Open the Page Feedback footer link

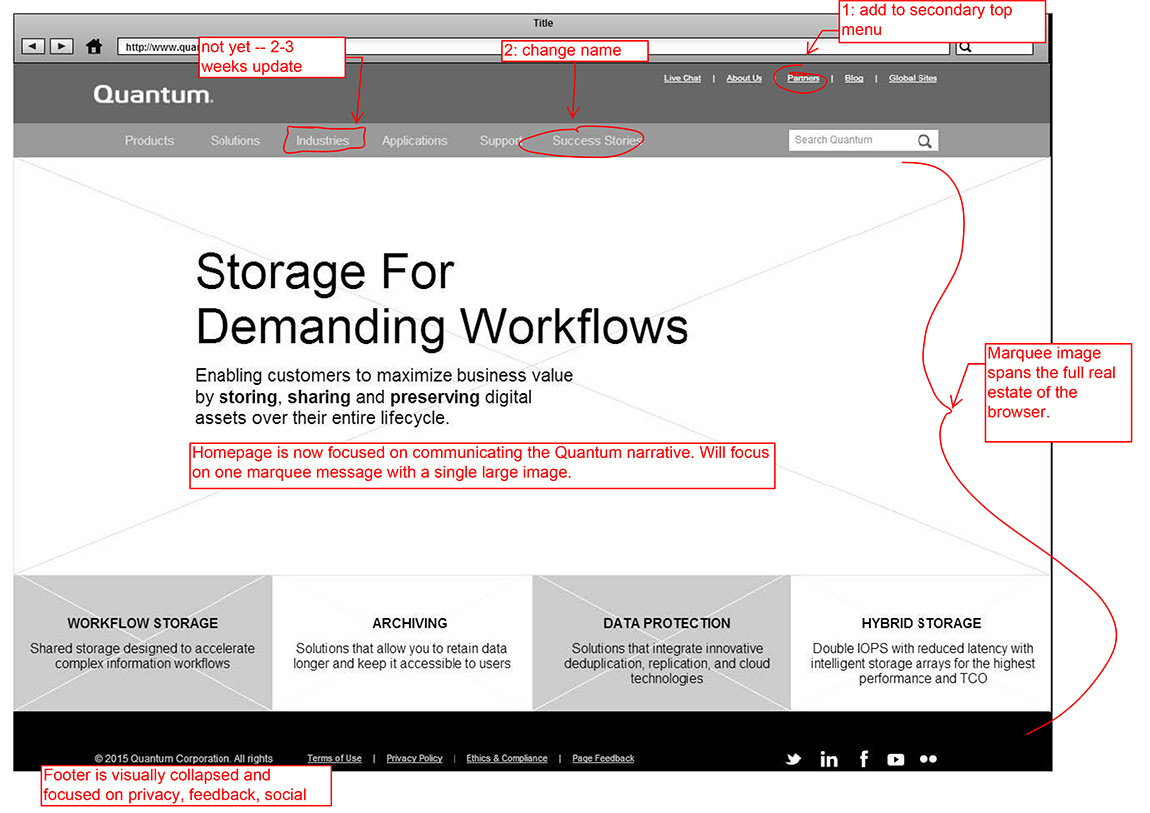click(604, 759)
